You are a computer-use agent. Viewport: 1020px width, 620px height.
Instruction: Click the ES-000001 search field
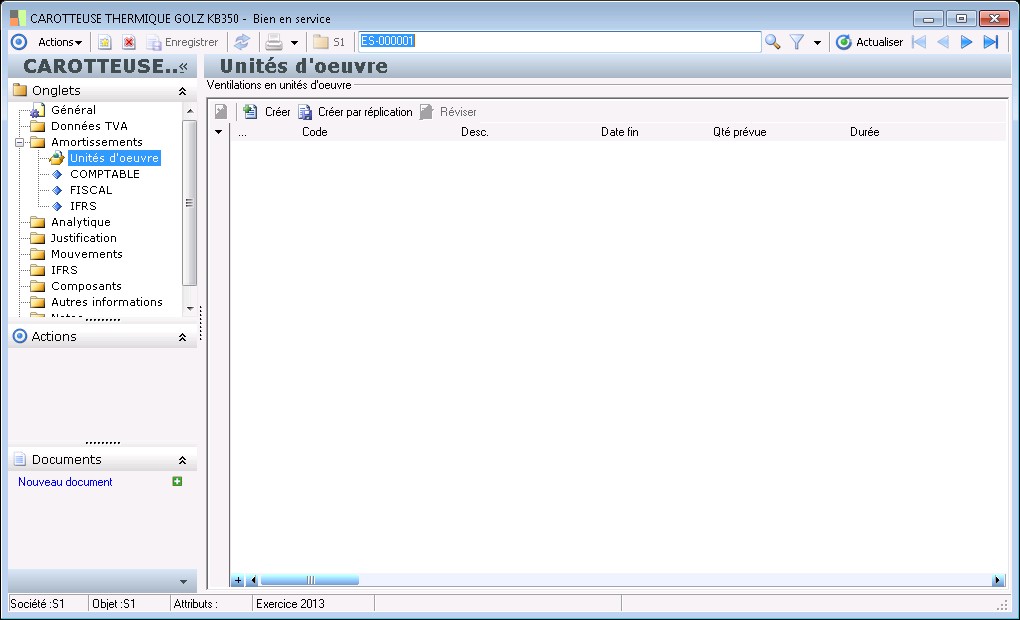(x=559, y=42)
